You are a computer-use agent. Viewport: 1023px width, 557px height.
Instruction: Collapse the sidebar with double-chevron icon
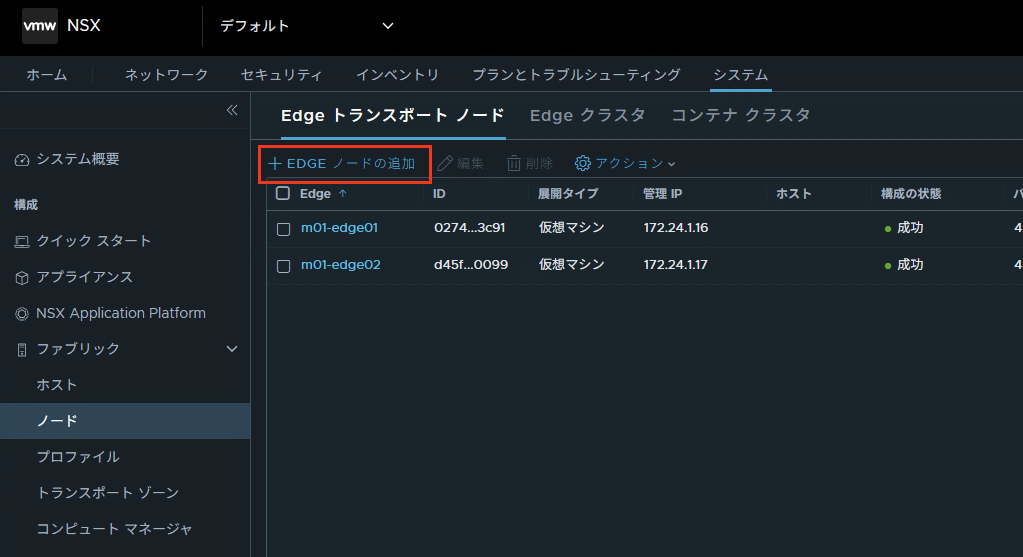click(232, 110)
